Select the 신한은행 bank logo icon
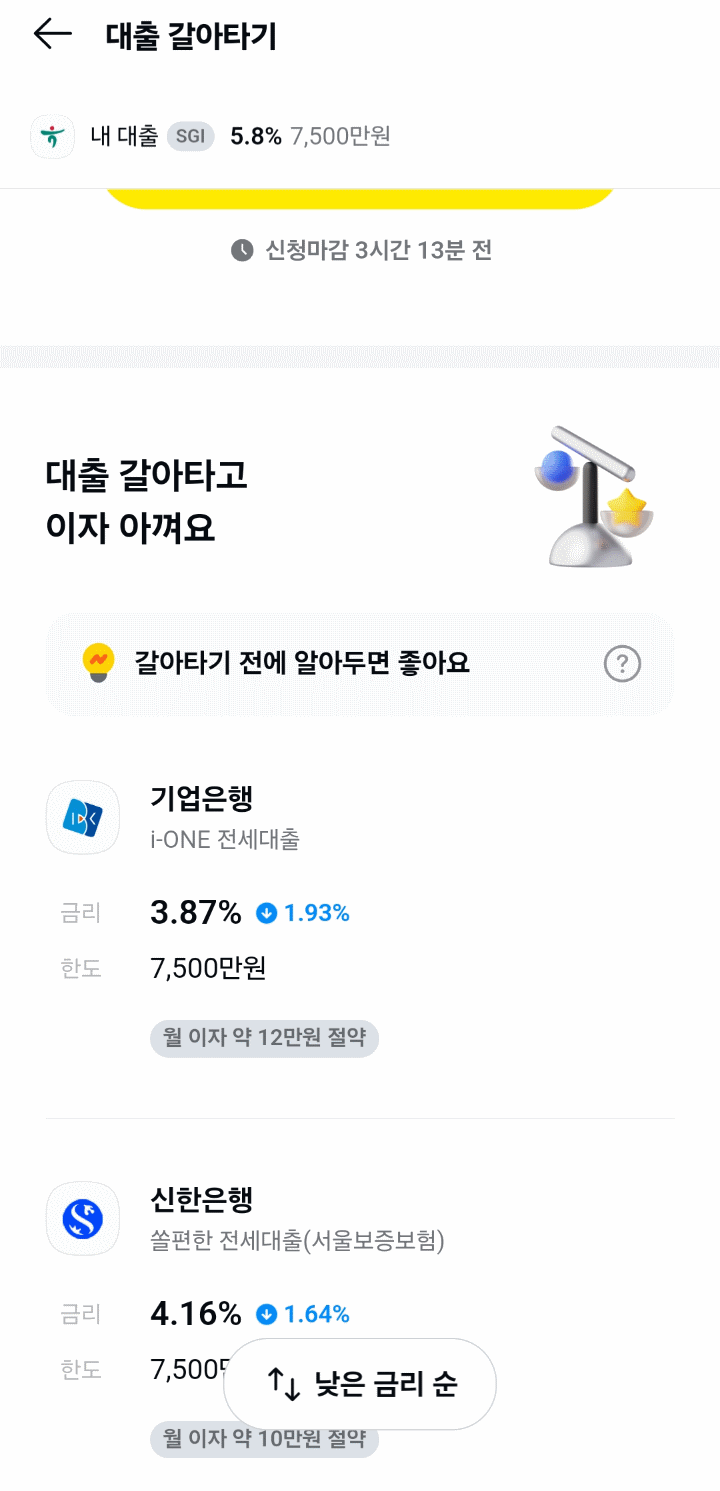The width and height of the screenshot is (720, 1491). 82,1218
